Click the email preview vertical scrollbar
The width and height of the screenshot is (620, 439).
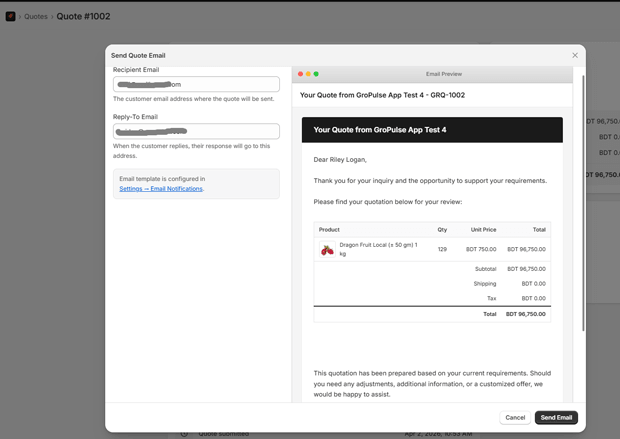[x=582, y=200]
